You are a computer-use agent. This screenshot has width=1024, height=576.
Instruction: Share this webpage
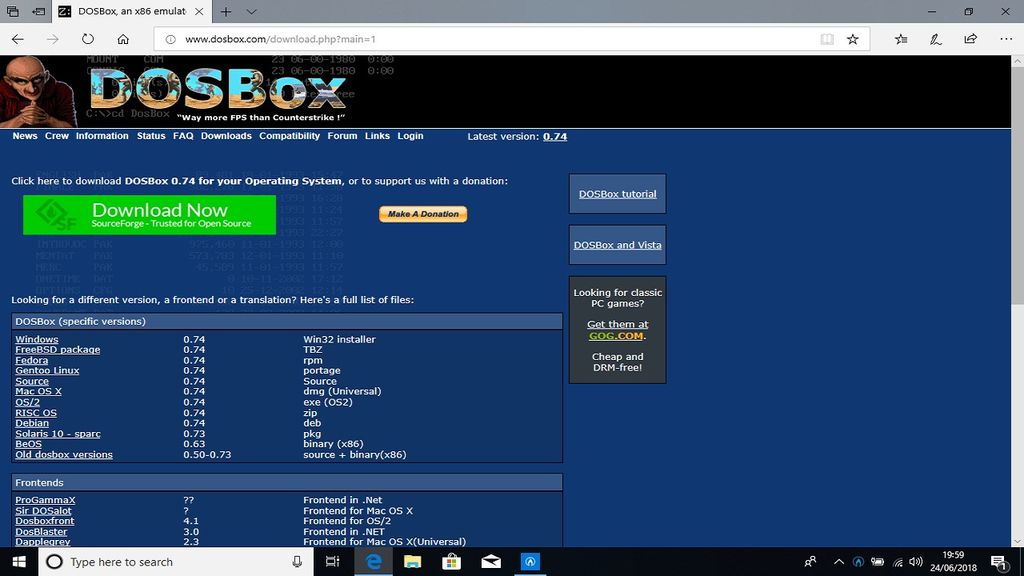coord(969,39)
